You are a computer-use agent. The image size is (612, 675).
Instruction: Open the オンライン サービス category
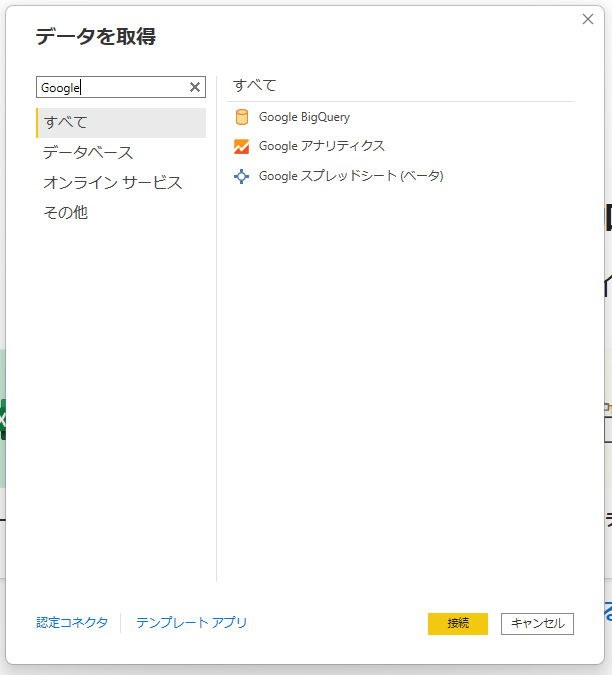pyautogui.click(x=113, y=183)
